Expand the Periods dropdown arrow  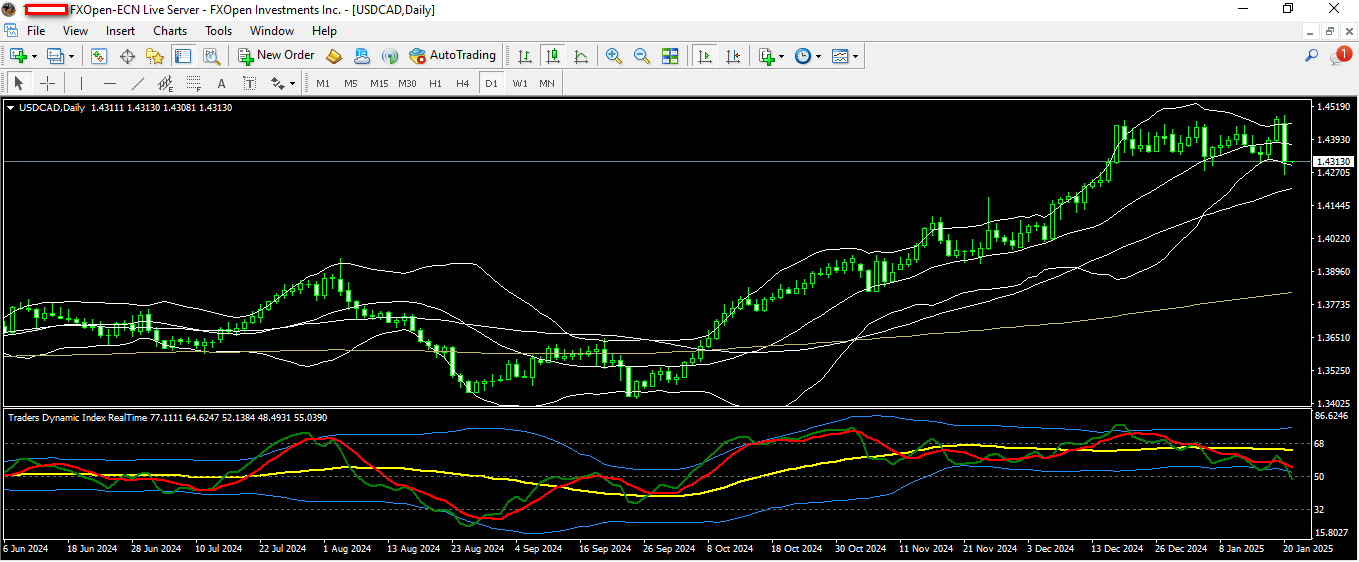[818, 56]
